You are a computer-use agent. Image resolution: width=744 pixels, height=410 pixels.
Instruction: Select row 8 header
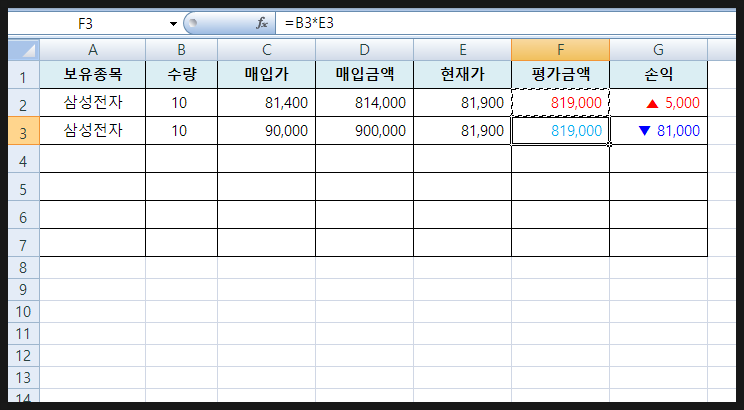point(24,268)
